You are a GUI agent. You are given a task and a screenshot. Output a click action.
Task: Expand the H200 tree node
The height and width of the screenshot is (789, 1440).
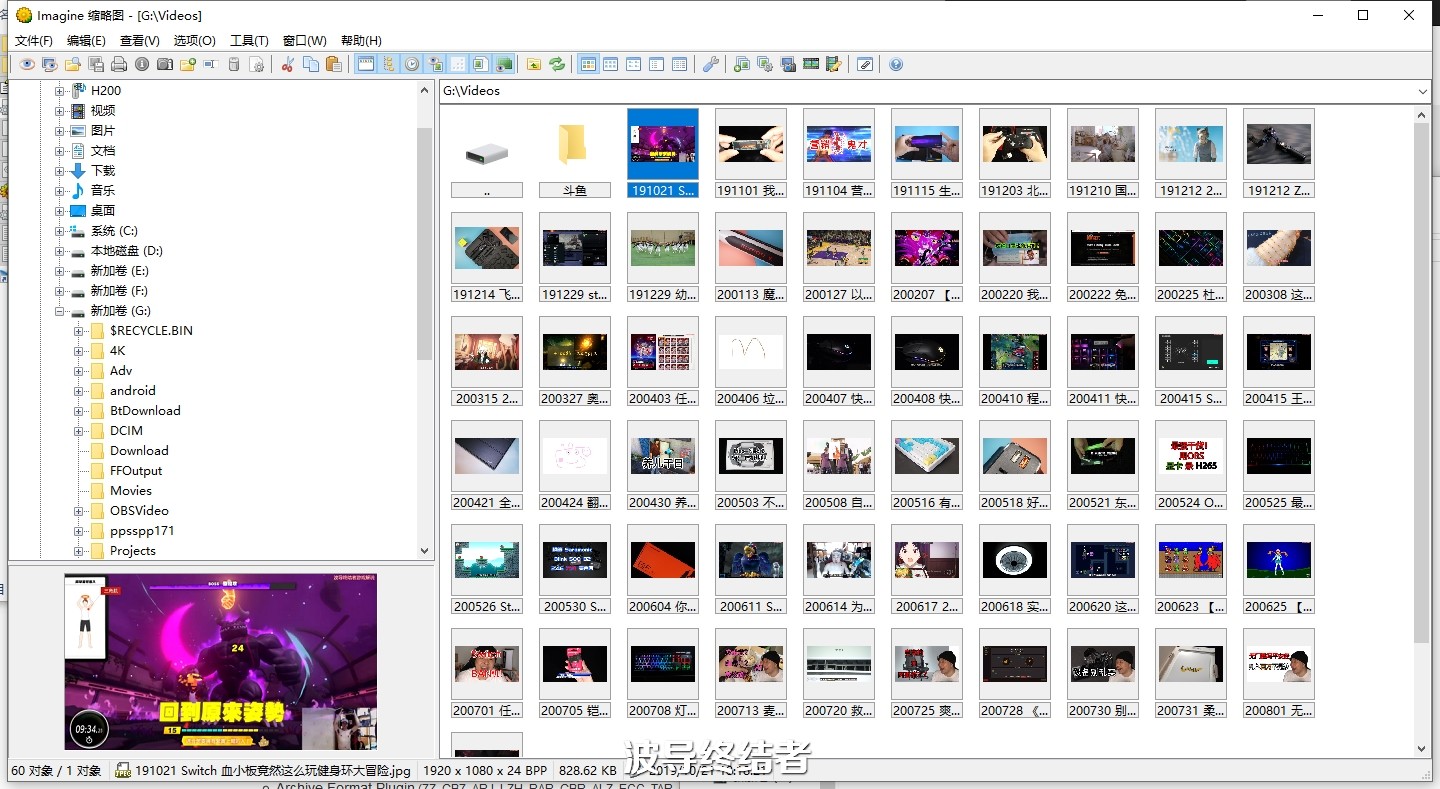(x=59, y=91)
